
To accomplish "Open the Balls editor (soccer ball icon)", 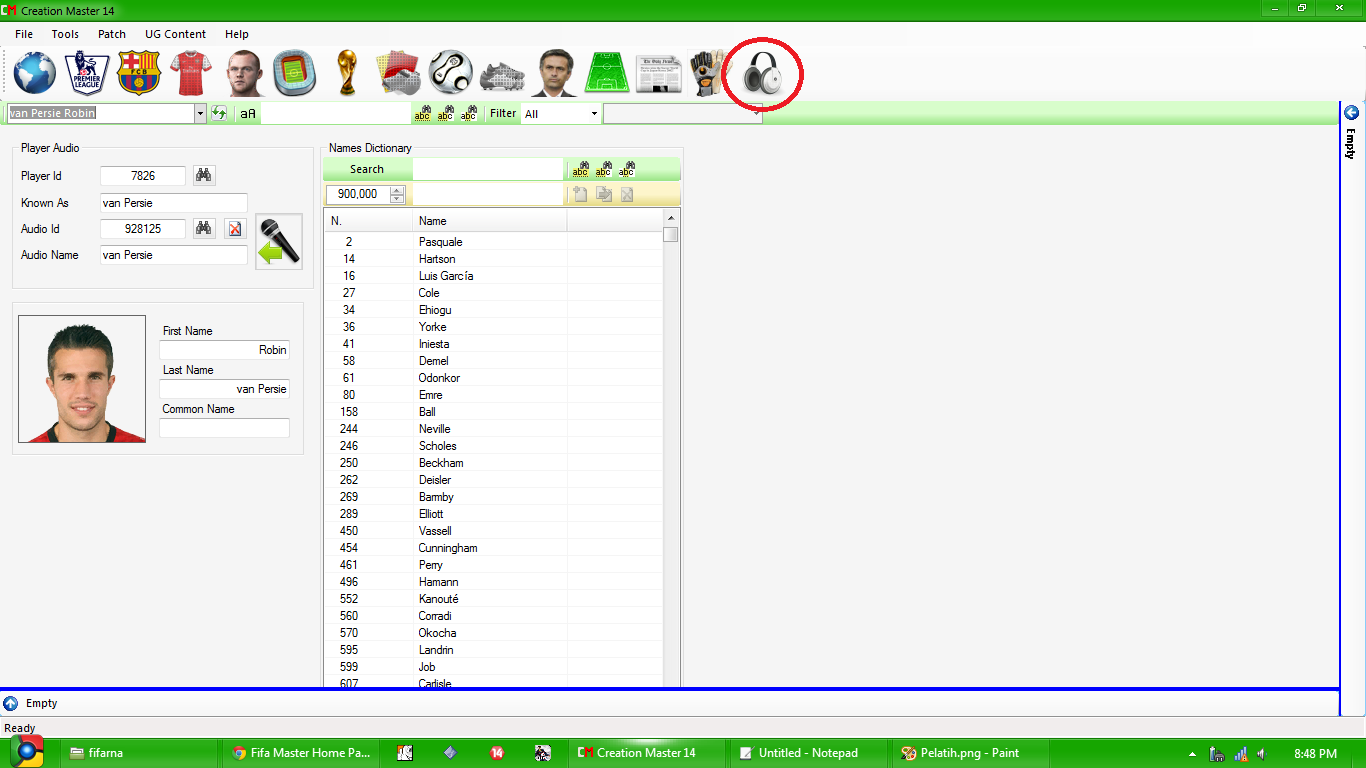I will click(x=450, y=72).
